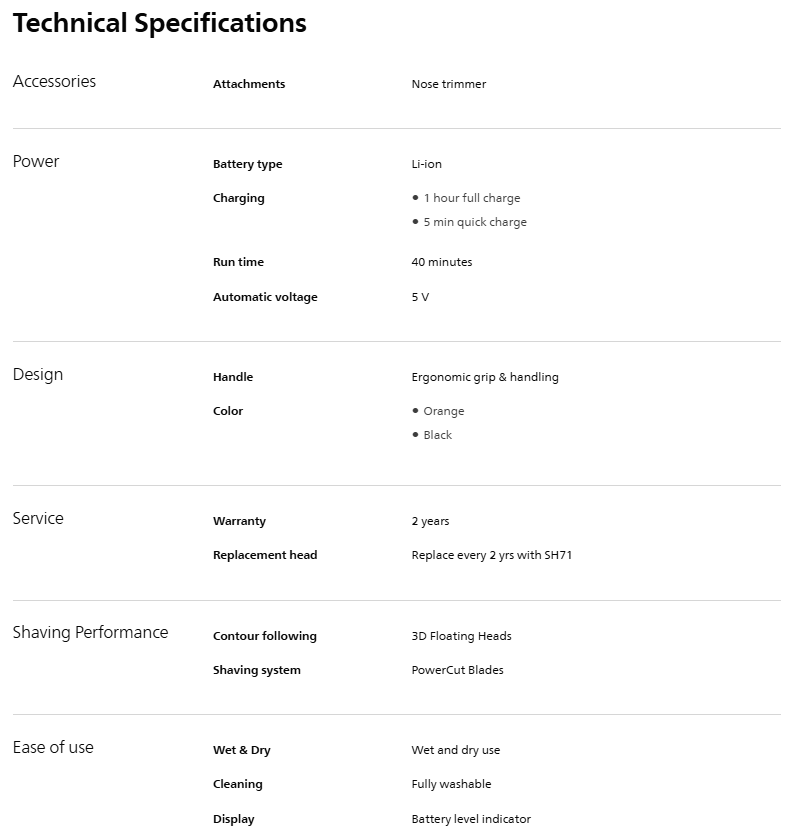Select the 1 hour full charge item
This screenshot has height=837, width=790.
pos(471,198)
